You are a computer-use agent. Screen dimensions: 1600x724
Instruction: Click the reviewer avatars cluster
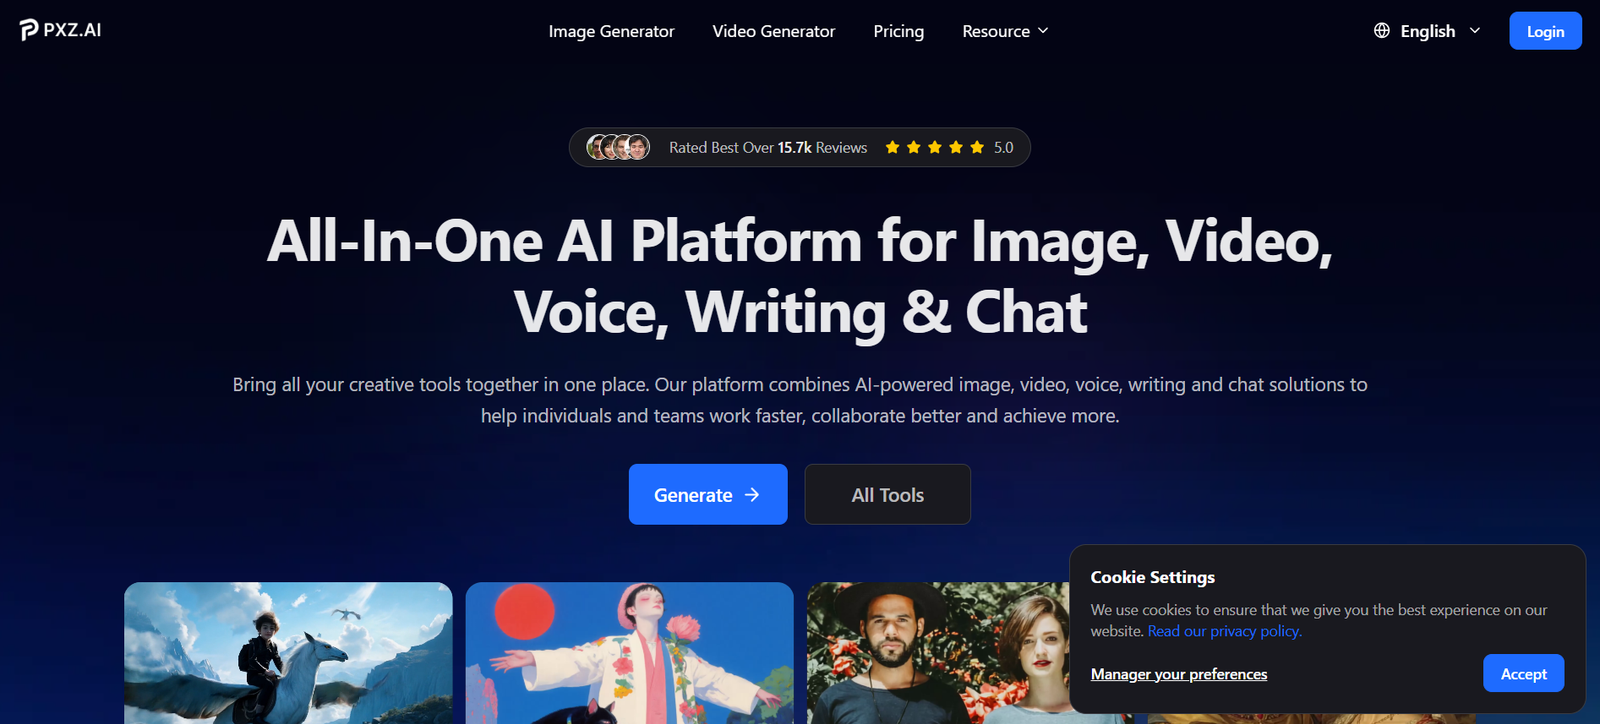click(618, 148)
